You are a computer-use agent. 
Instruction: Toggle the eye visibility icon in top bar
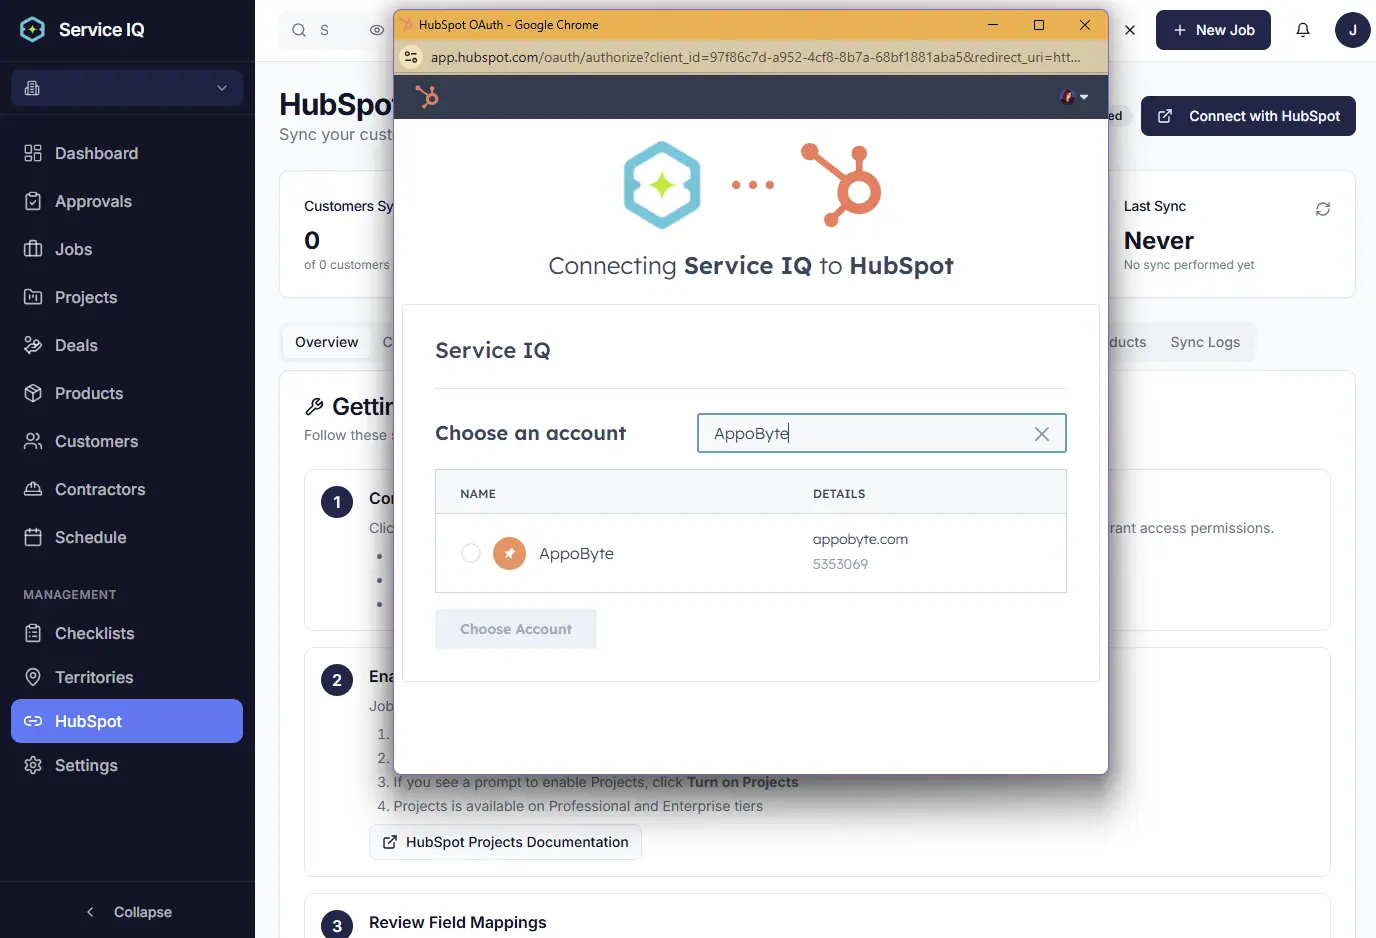click(x=377, y=30)
